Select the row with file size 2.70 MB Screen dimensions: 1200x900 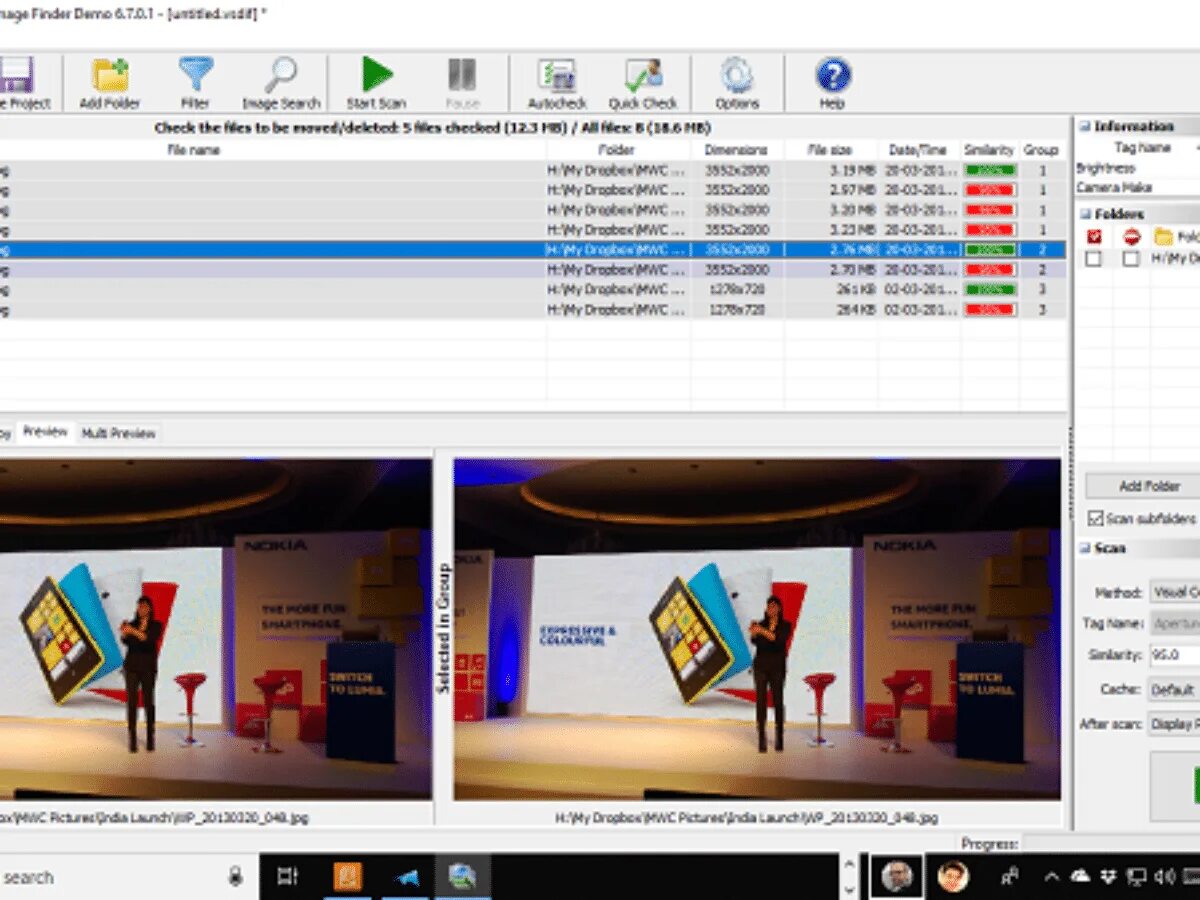point(533,270)
